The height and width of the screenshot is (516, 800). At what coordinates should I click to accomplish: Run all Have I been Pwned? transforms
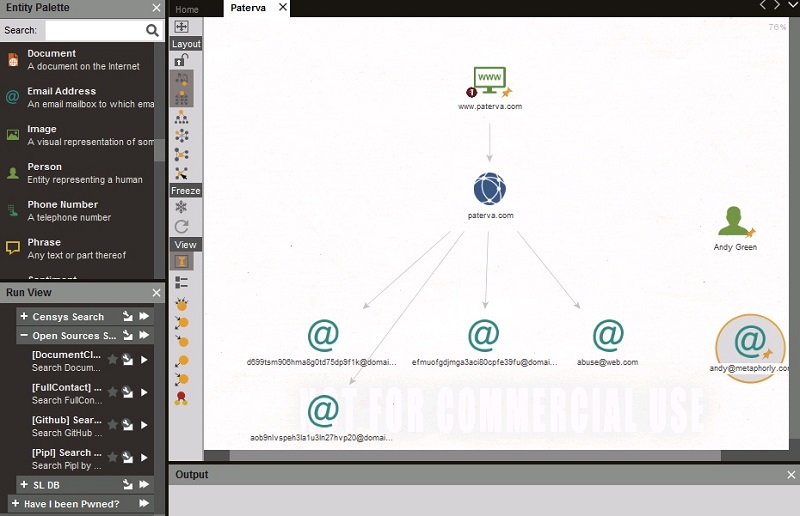(x=144, y=503)
